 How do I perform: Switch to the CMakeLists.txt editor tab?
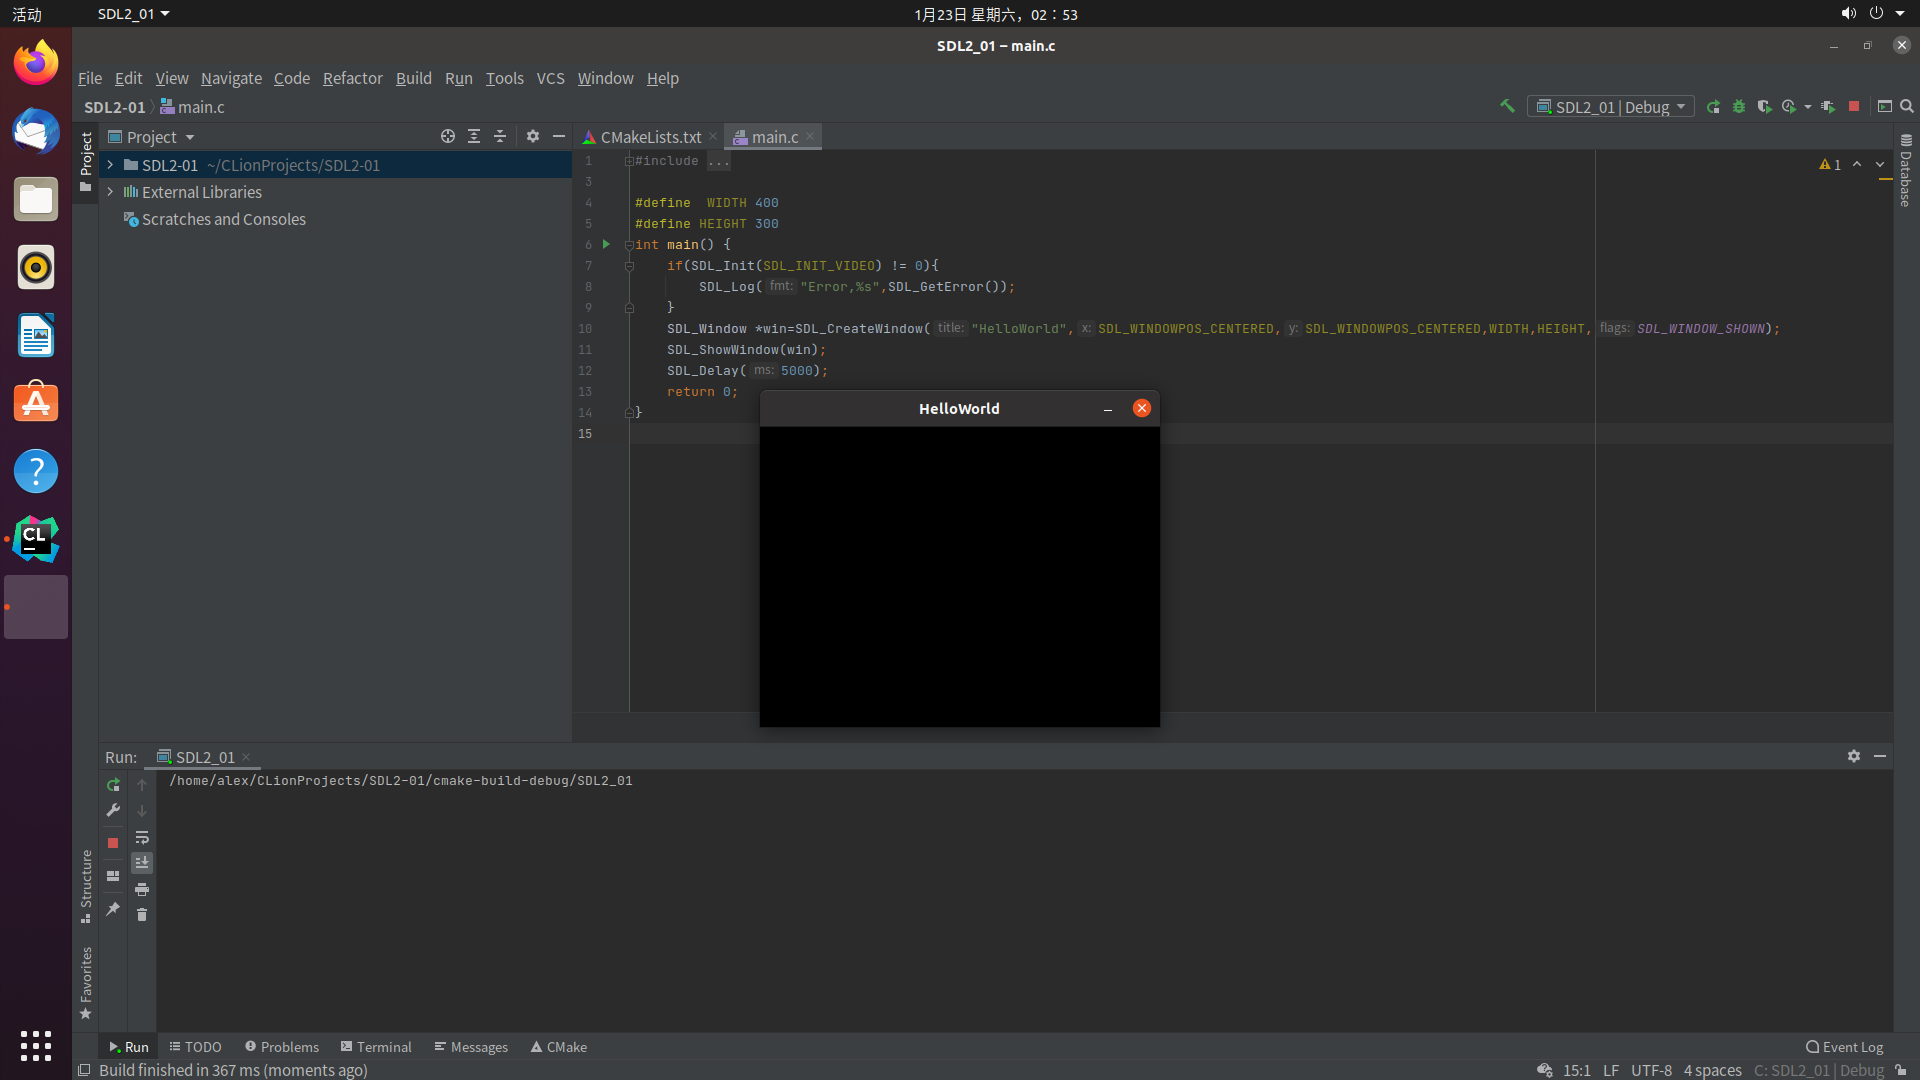pos(650,137)
